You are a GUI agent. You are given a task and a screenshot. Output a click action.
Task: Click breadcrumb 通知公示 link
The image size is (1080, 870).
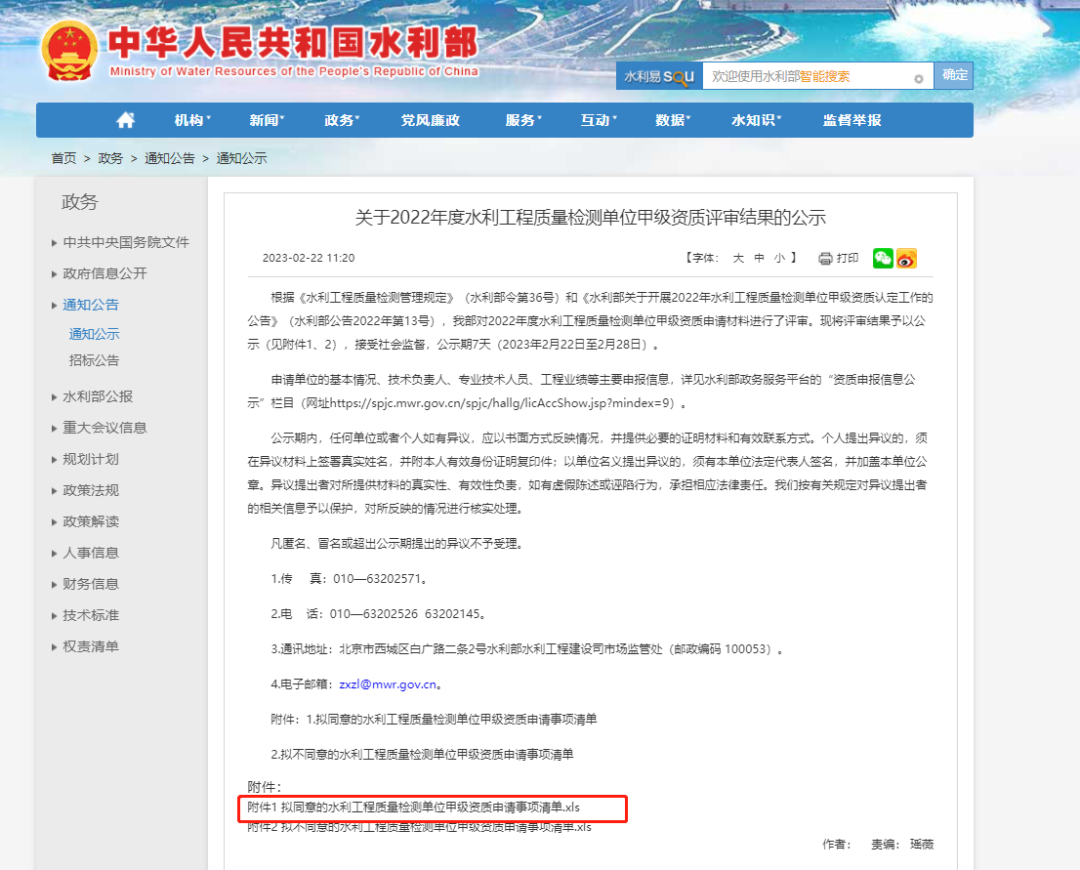click(242, 158)
